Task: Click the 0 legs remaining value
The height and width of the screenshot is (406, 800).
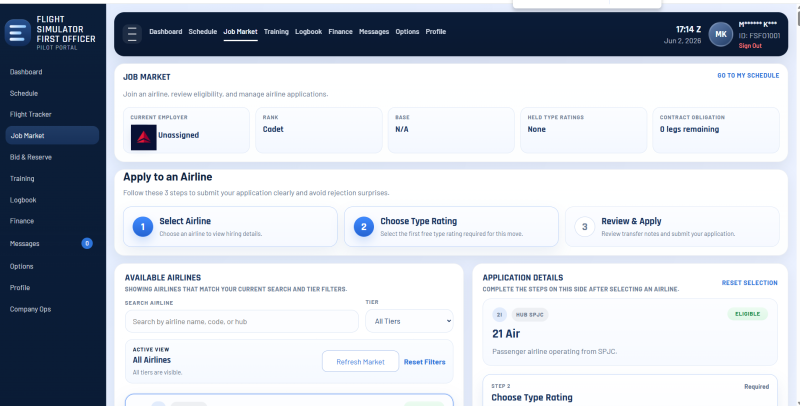Action: click(689, 129)
